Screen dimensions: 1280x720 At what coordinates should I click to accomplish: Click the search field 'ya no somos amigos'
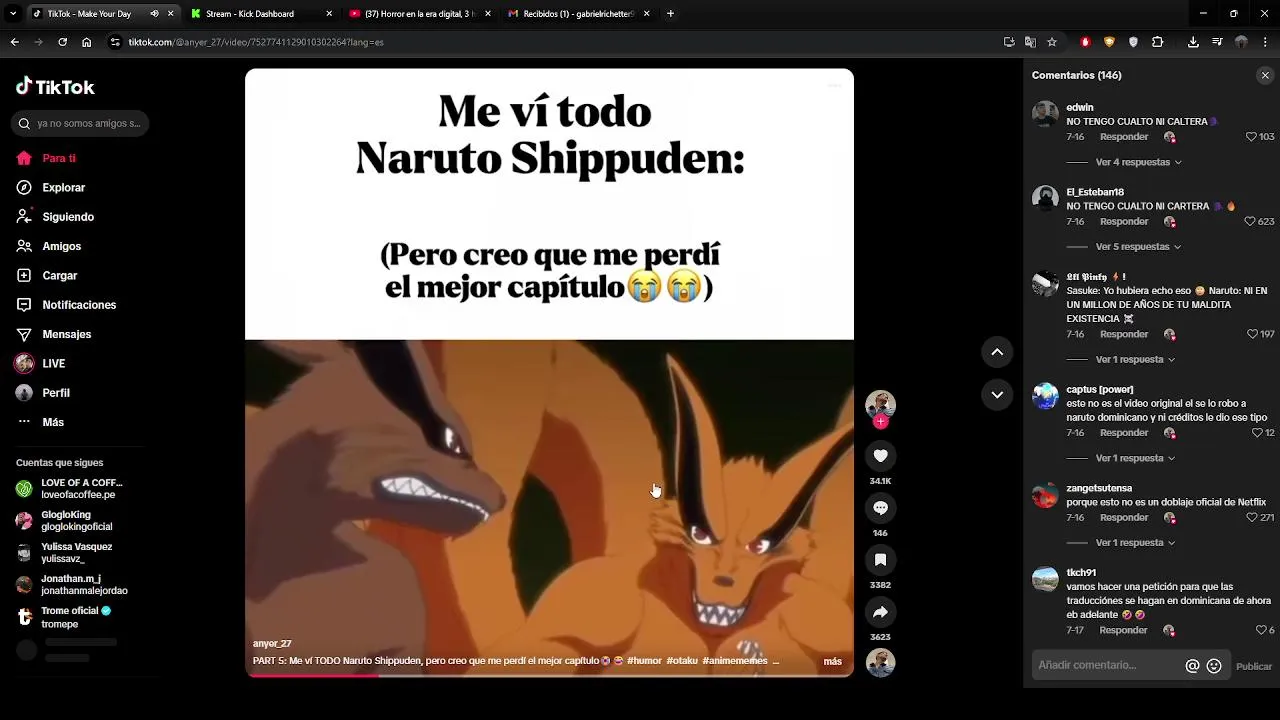click(80, 123)
